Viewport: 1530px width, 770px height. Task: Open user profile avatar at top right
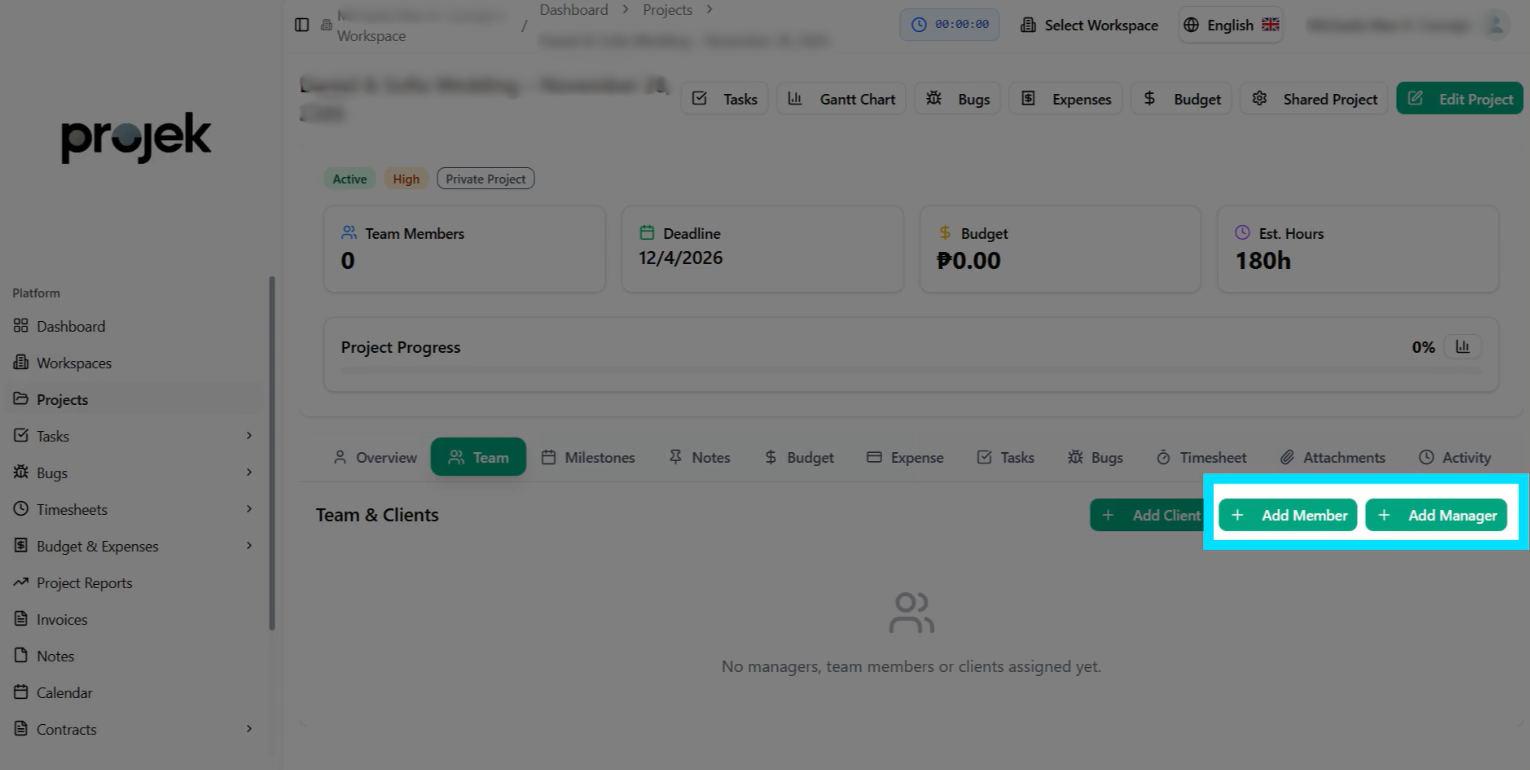coord(1496,25)
